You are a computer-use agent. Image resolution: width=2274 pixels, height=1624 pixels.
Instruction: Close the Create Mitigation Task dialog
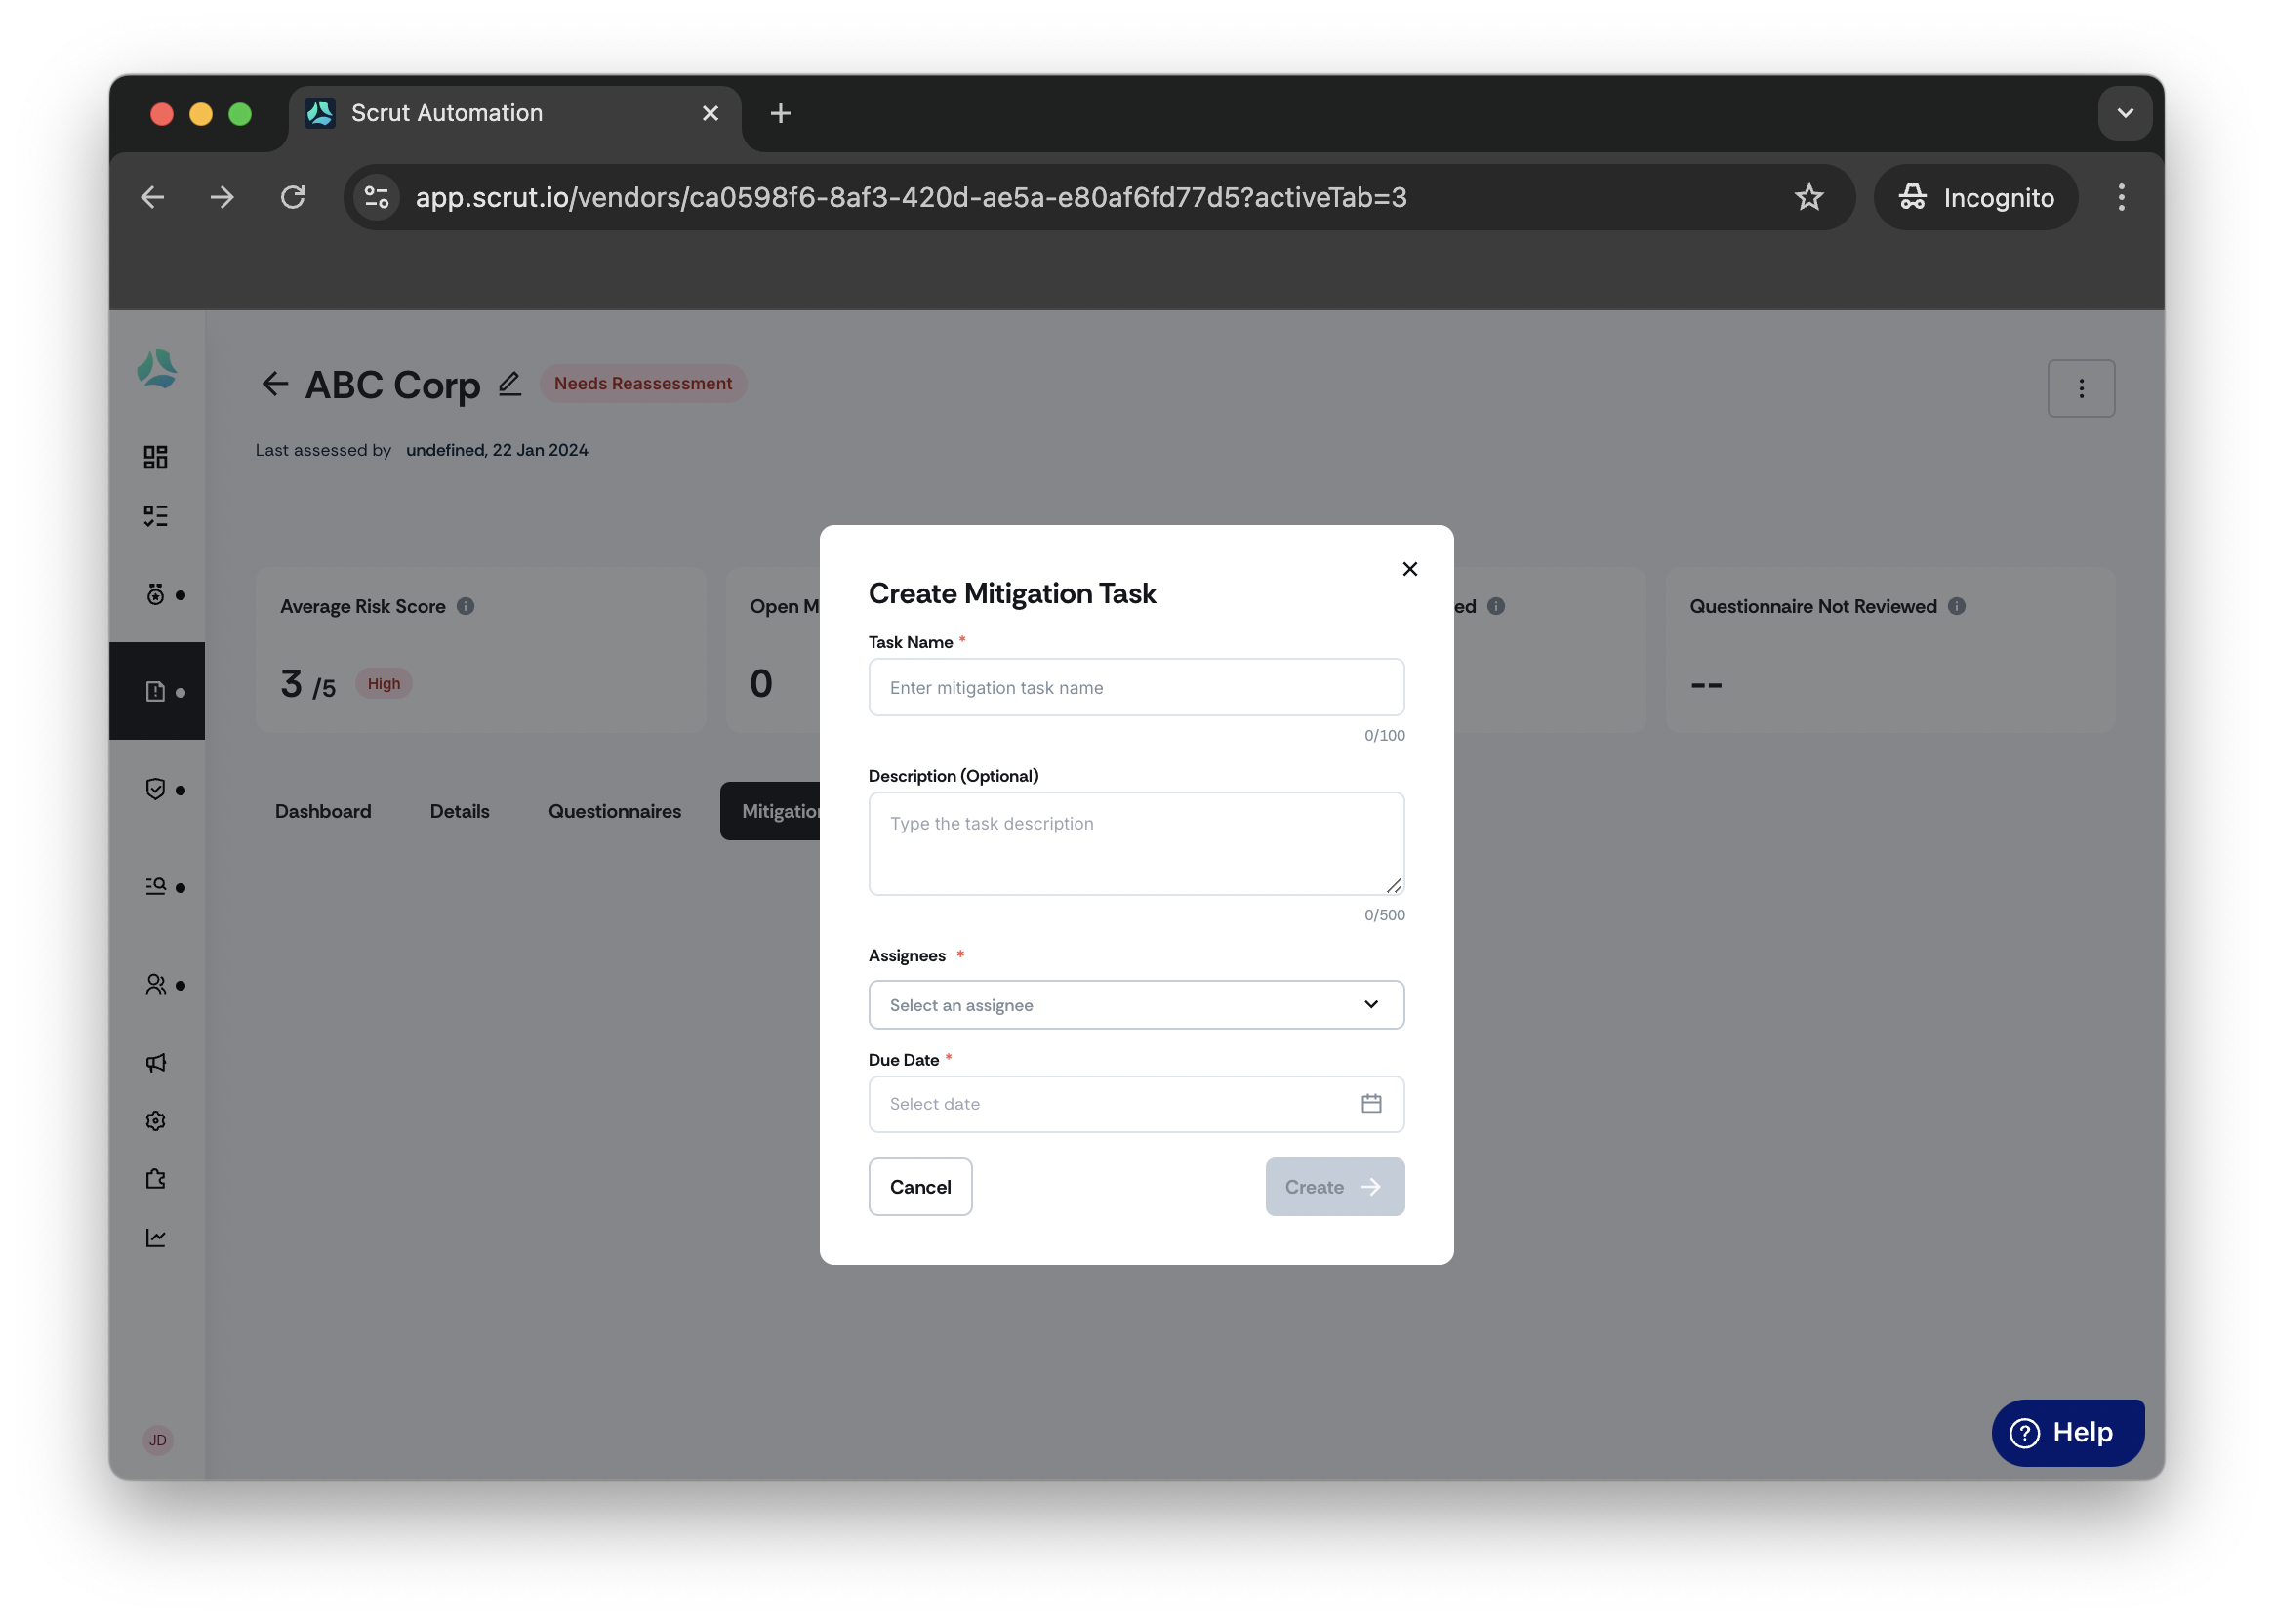pyautogui.click(x=1410, y=569)
